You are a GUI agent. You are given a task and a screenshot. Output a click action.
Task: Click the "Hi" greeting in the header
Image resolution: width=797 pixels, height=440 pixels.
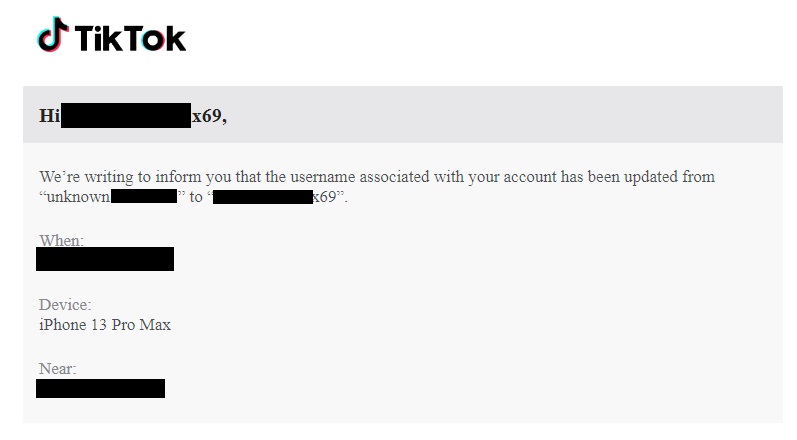49,116
